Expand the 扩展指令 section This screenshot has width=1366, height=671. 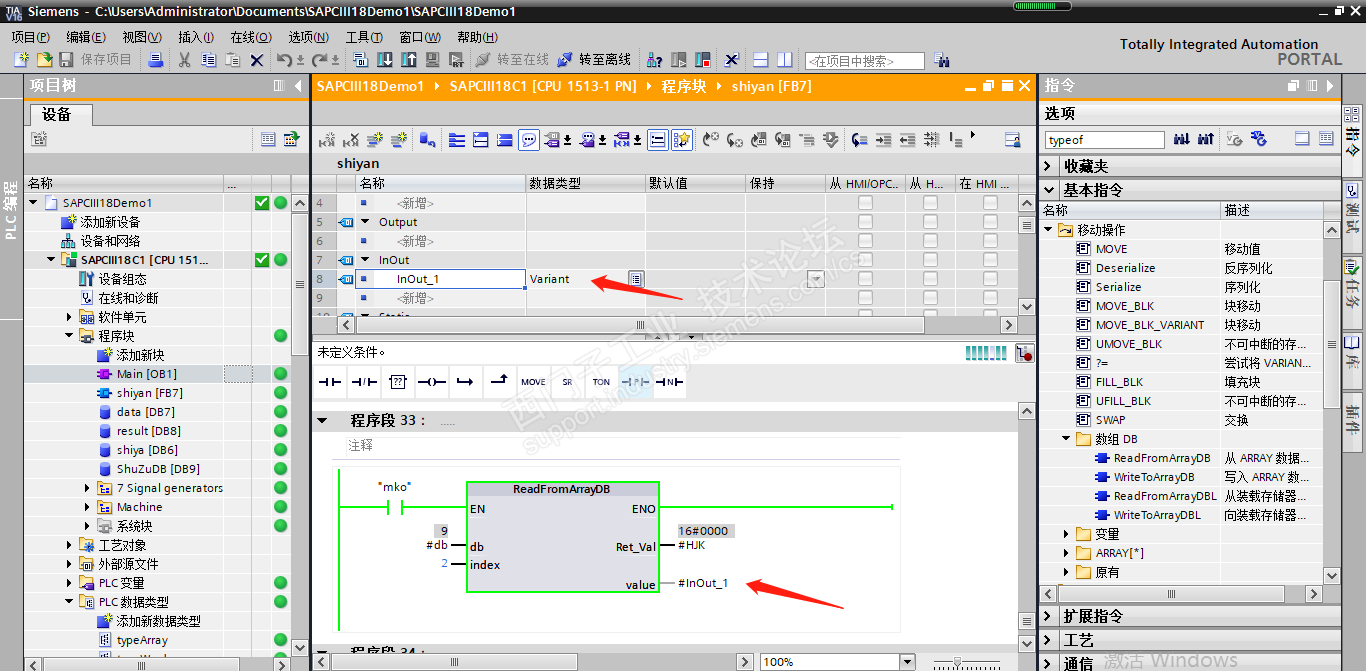(x=1049, y=616)
